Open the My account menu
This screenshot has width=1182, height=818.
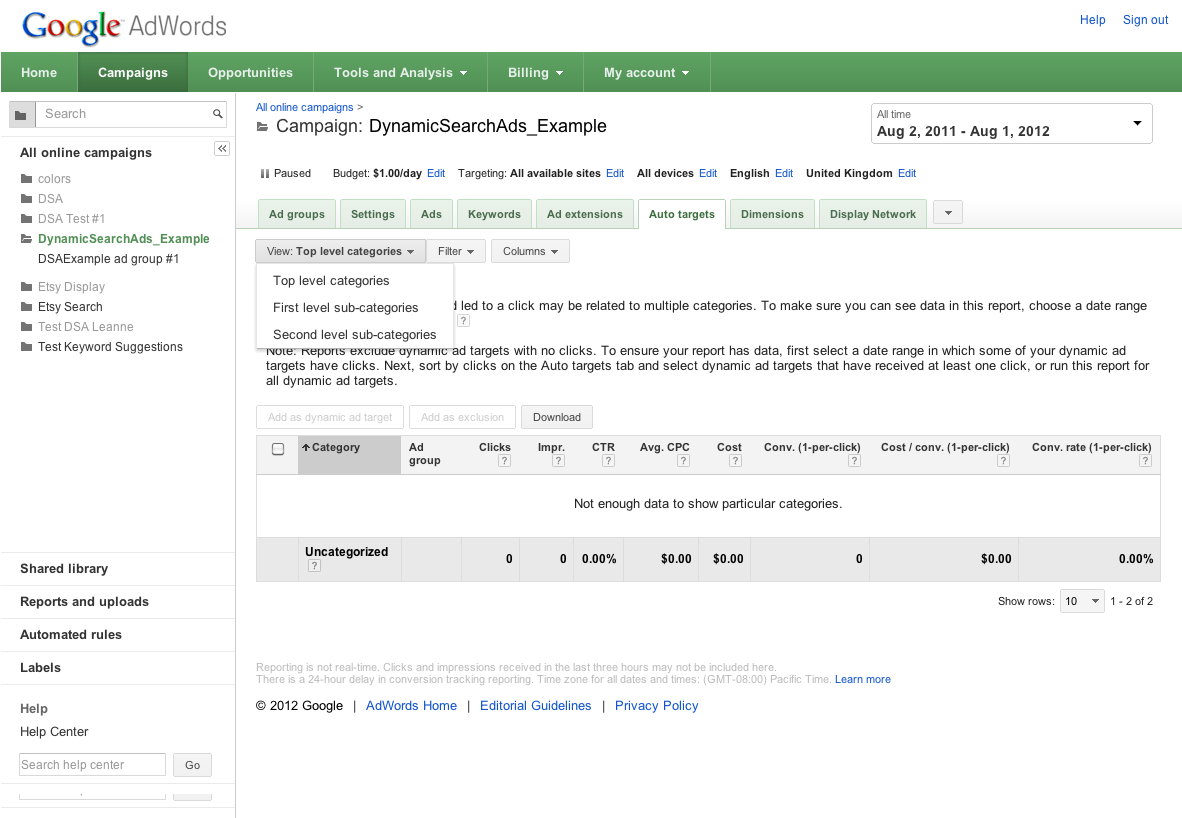tap(646, 72)
